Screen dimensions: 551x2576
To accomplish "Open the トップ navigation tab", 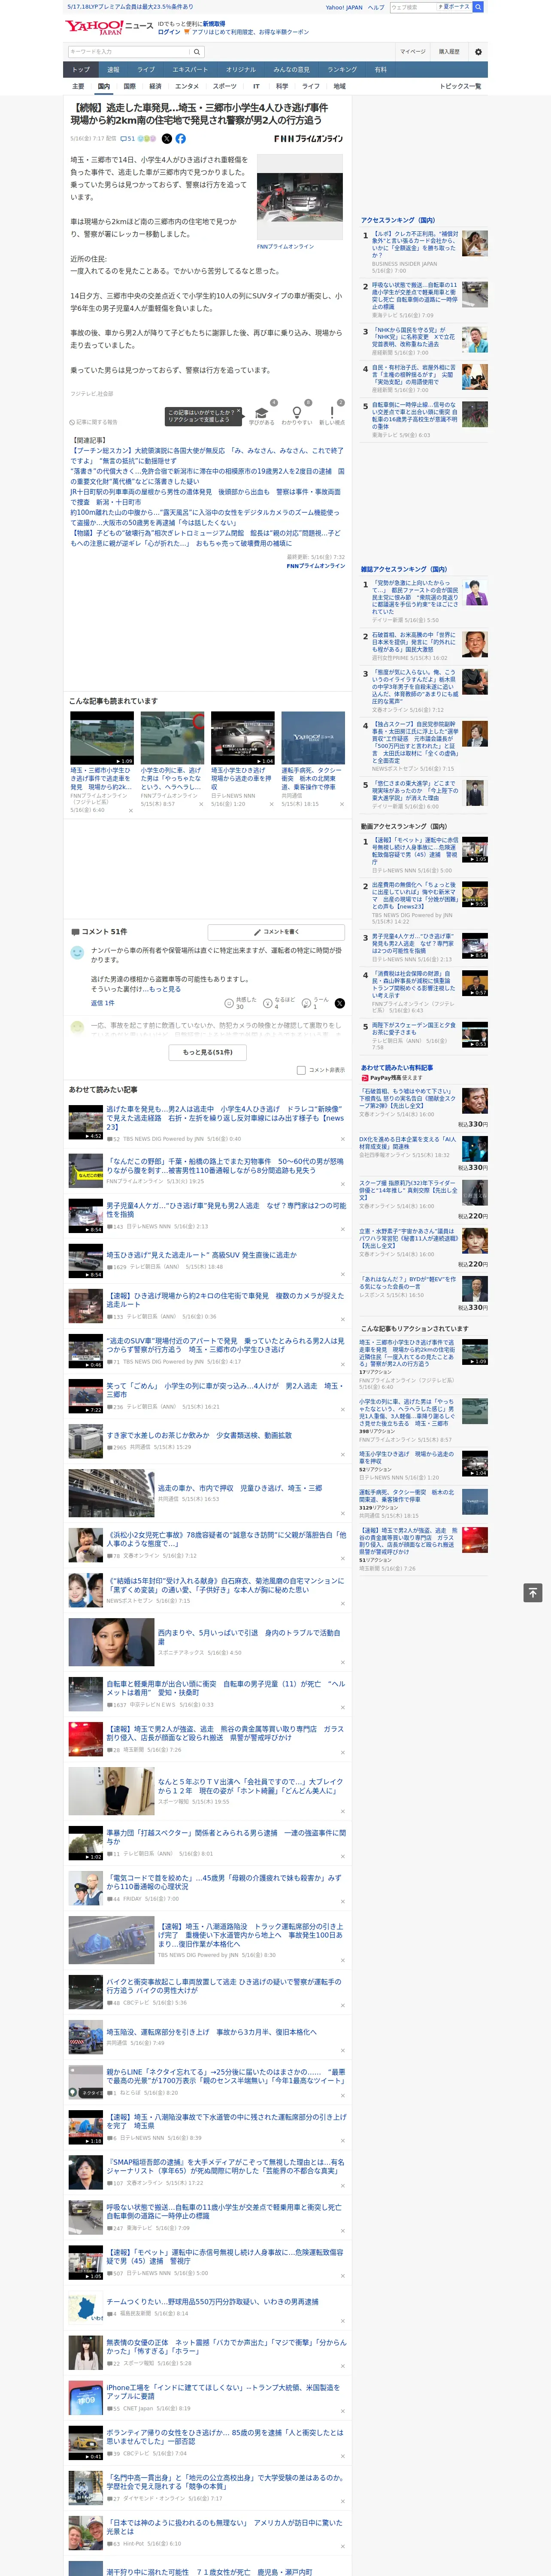I will coord(81,70).
